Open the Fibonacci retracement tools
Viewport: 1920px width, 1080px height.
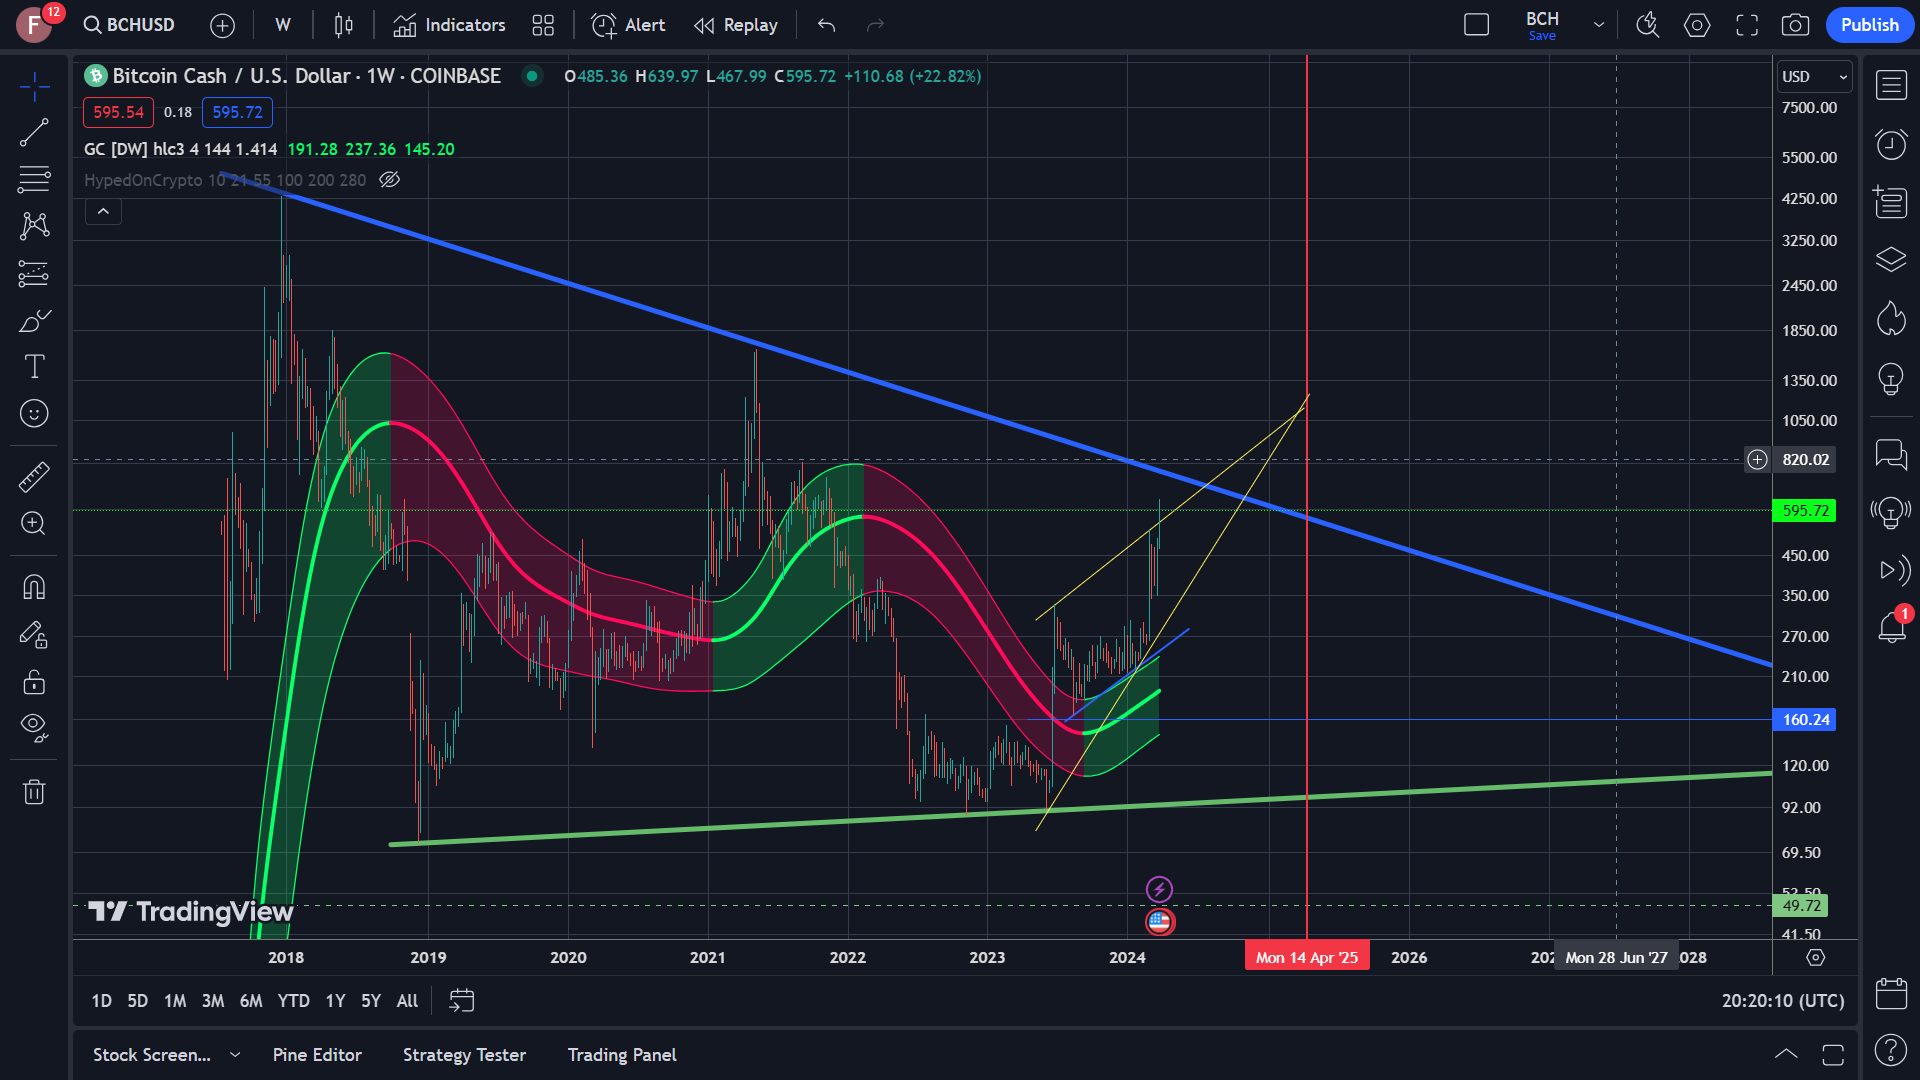tap(34, 180)
